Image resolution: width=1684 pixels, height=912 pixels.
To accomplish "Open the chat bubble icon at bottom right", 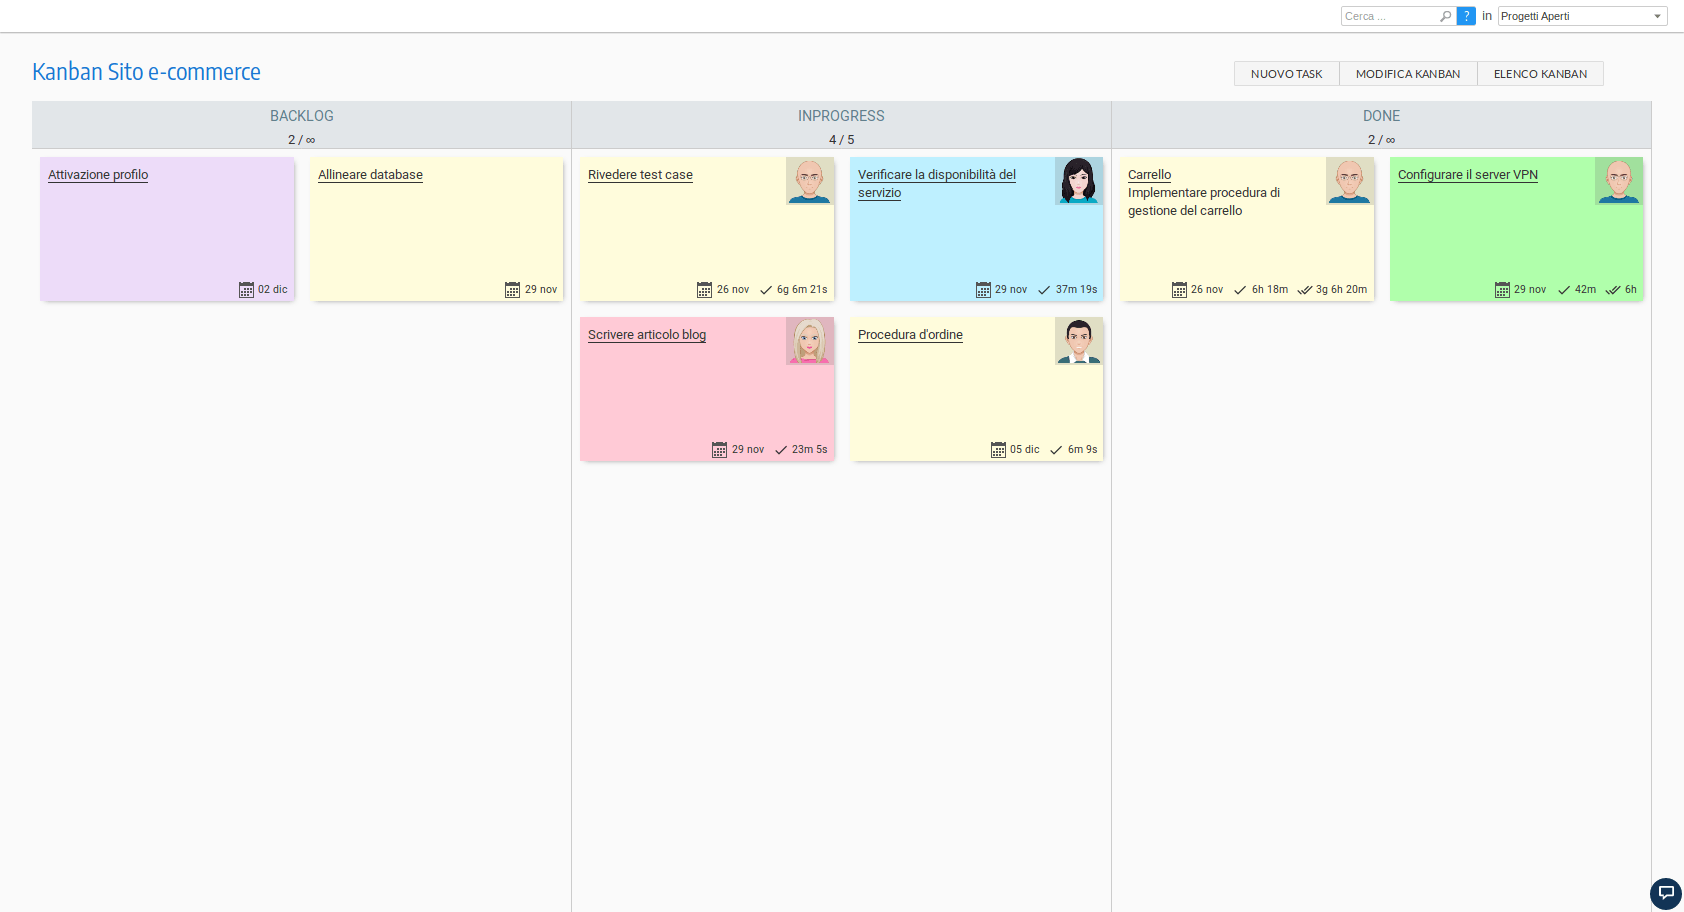I will pyautogui.click(x=1665, y=893).
